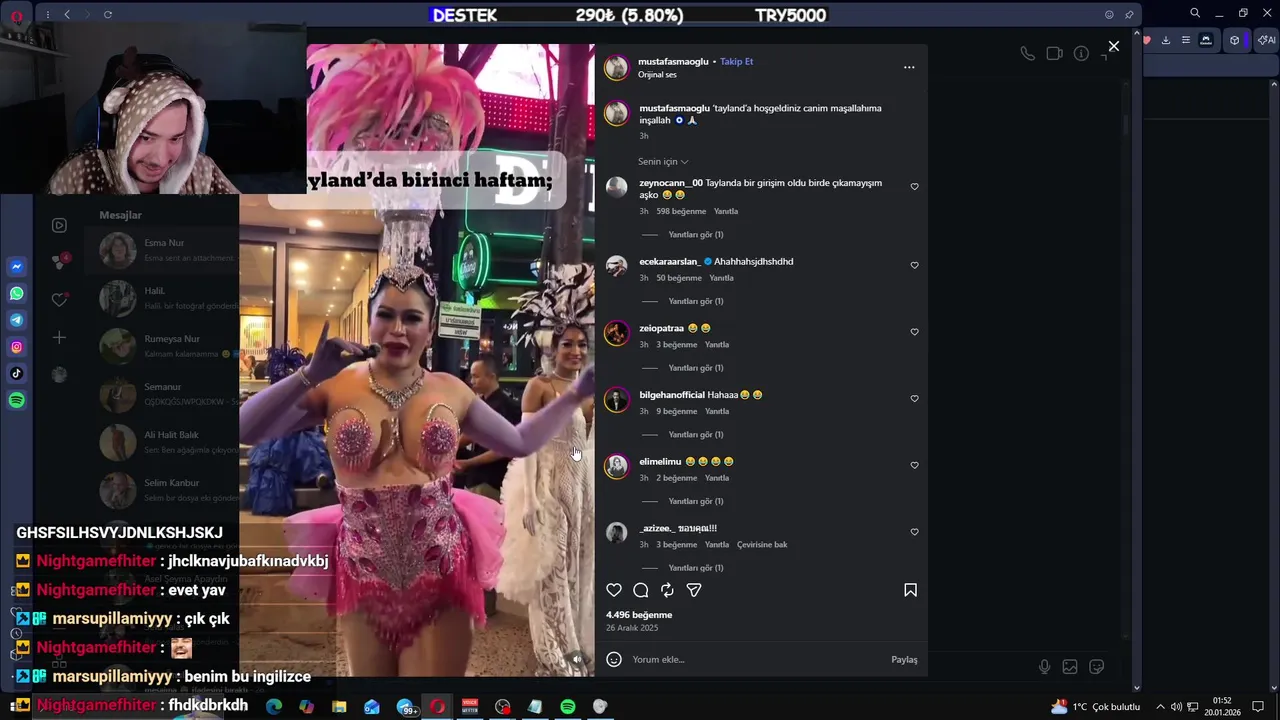The width and height of the screenshot is (1280, 720).
Task: Open easy setup sliders icon
Action: pyautogui.click(x=1185, y=40)
